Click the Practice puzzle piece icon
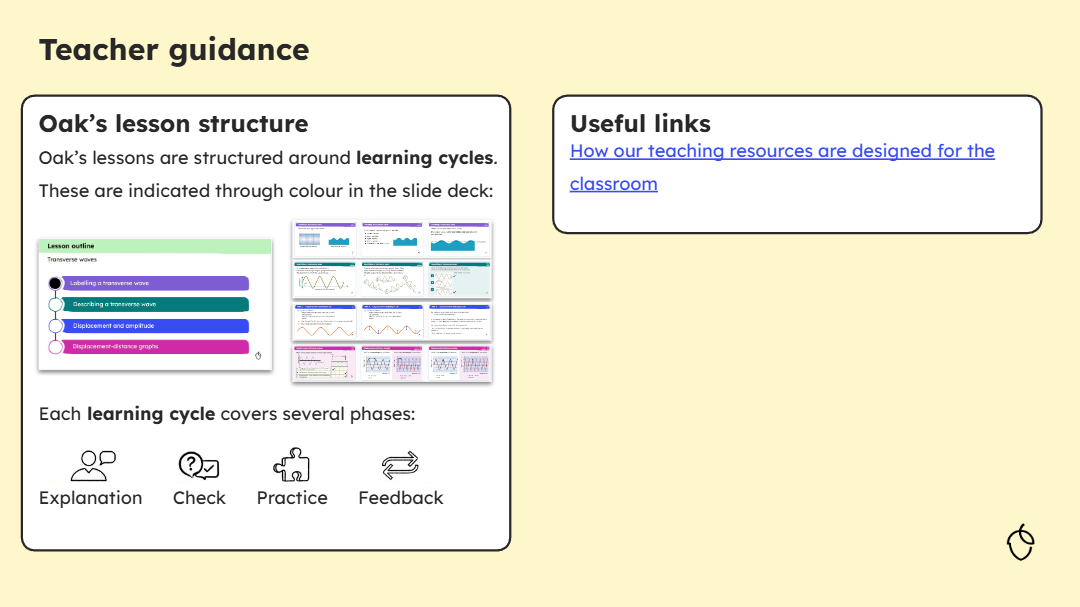The width and height of the screenshot is (1080, 607). (x=291, y=465)
